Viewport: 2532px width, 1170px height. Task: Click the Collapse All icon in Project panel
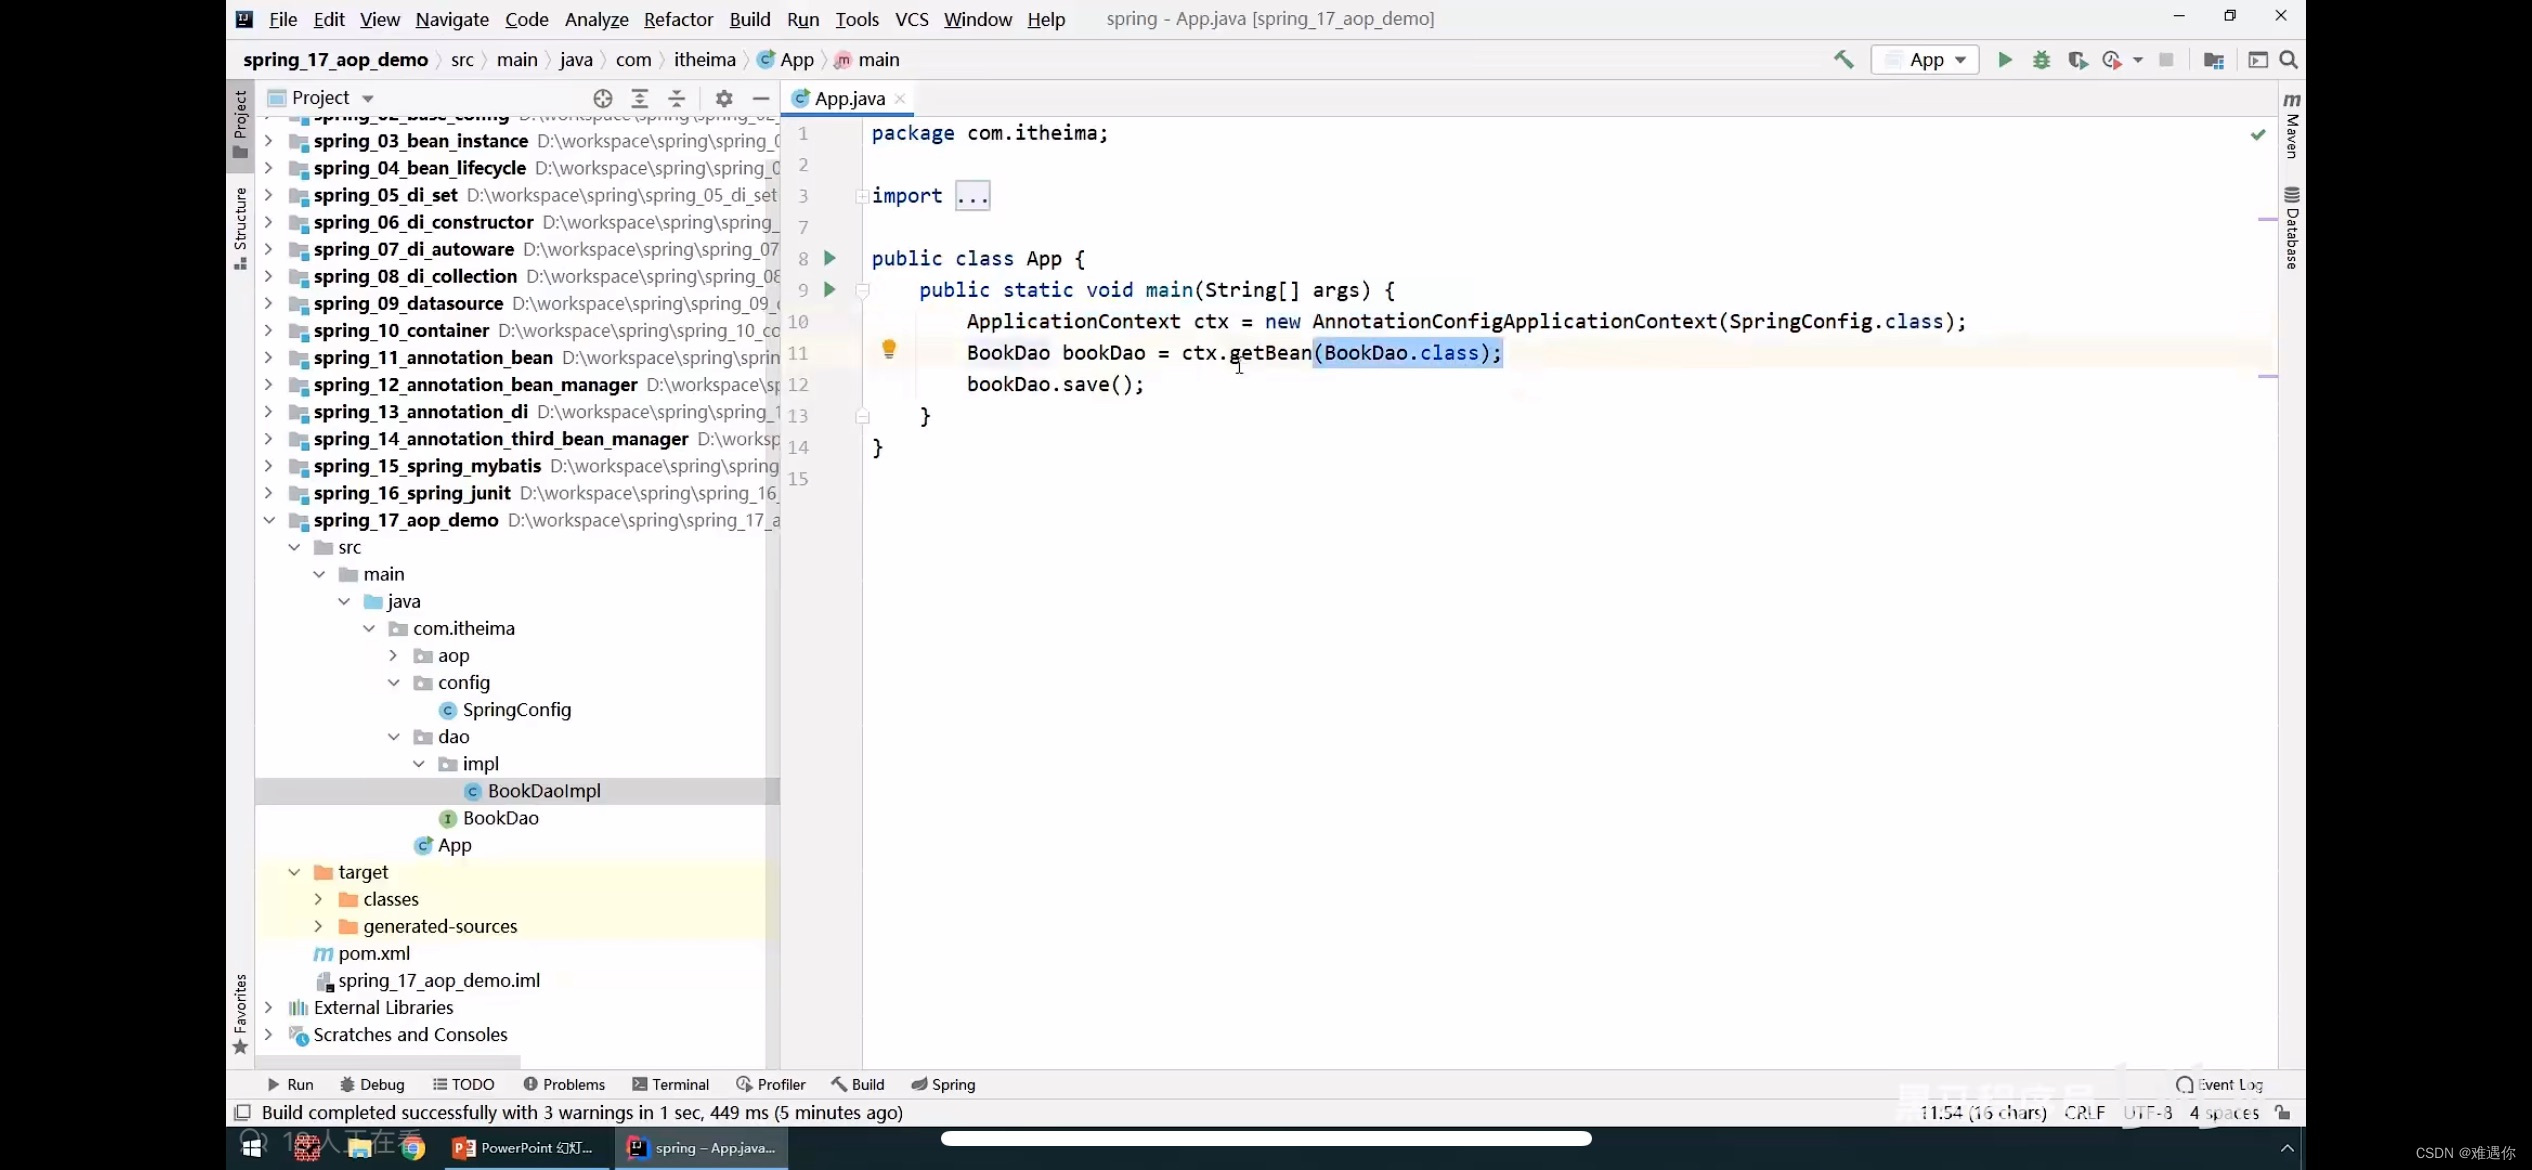[x=677, y=98]
